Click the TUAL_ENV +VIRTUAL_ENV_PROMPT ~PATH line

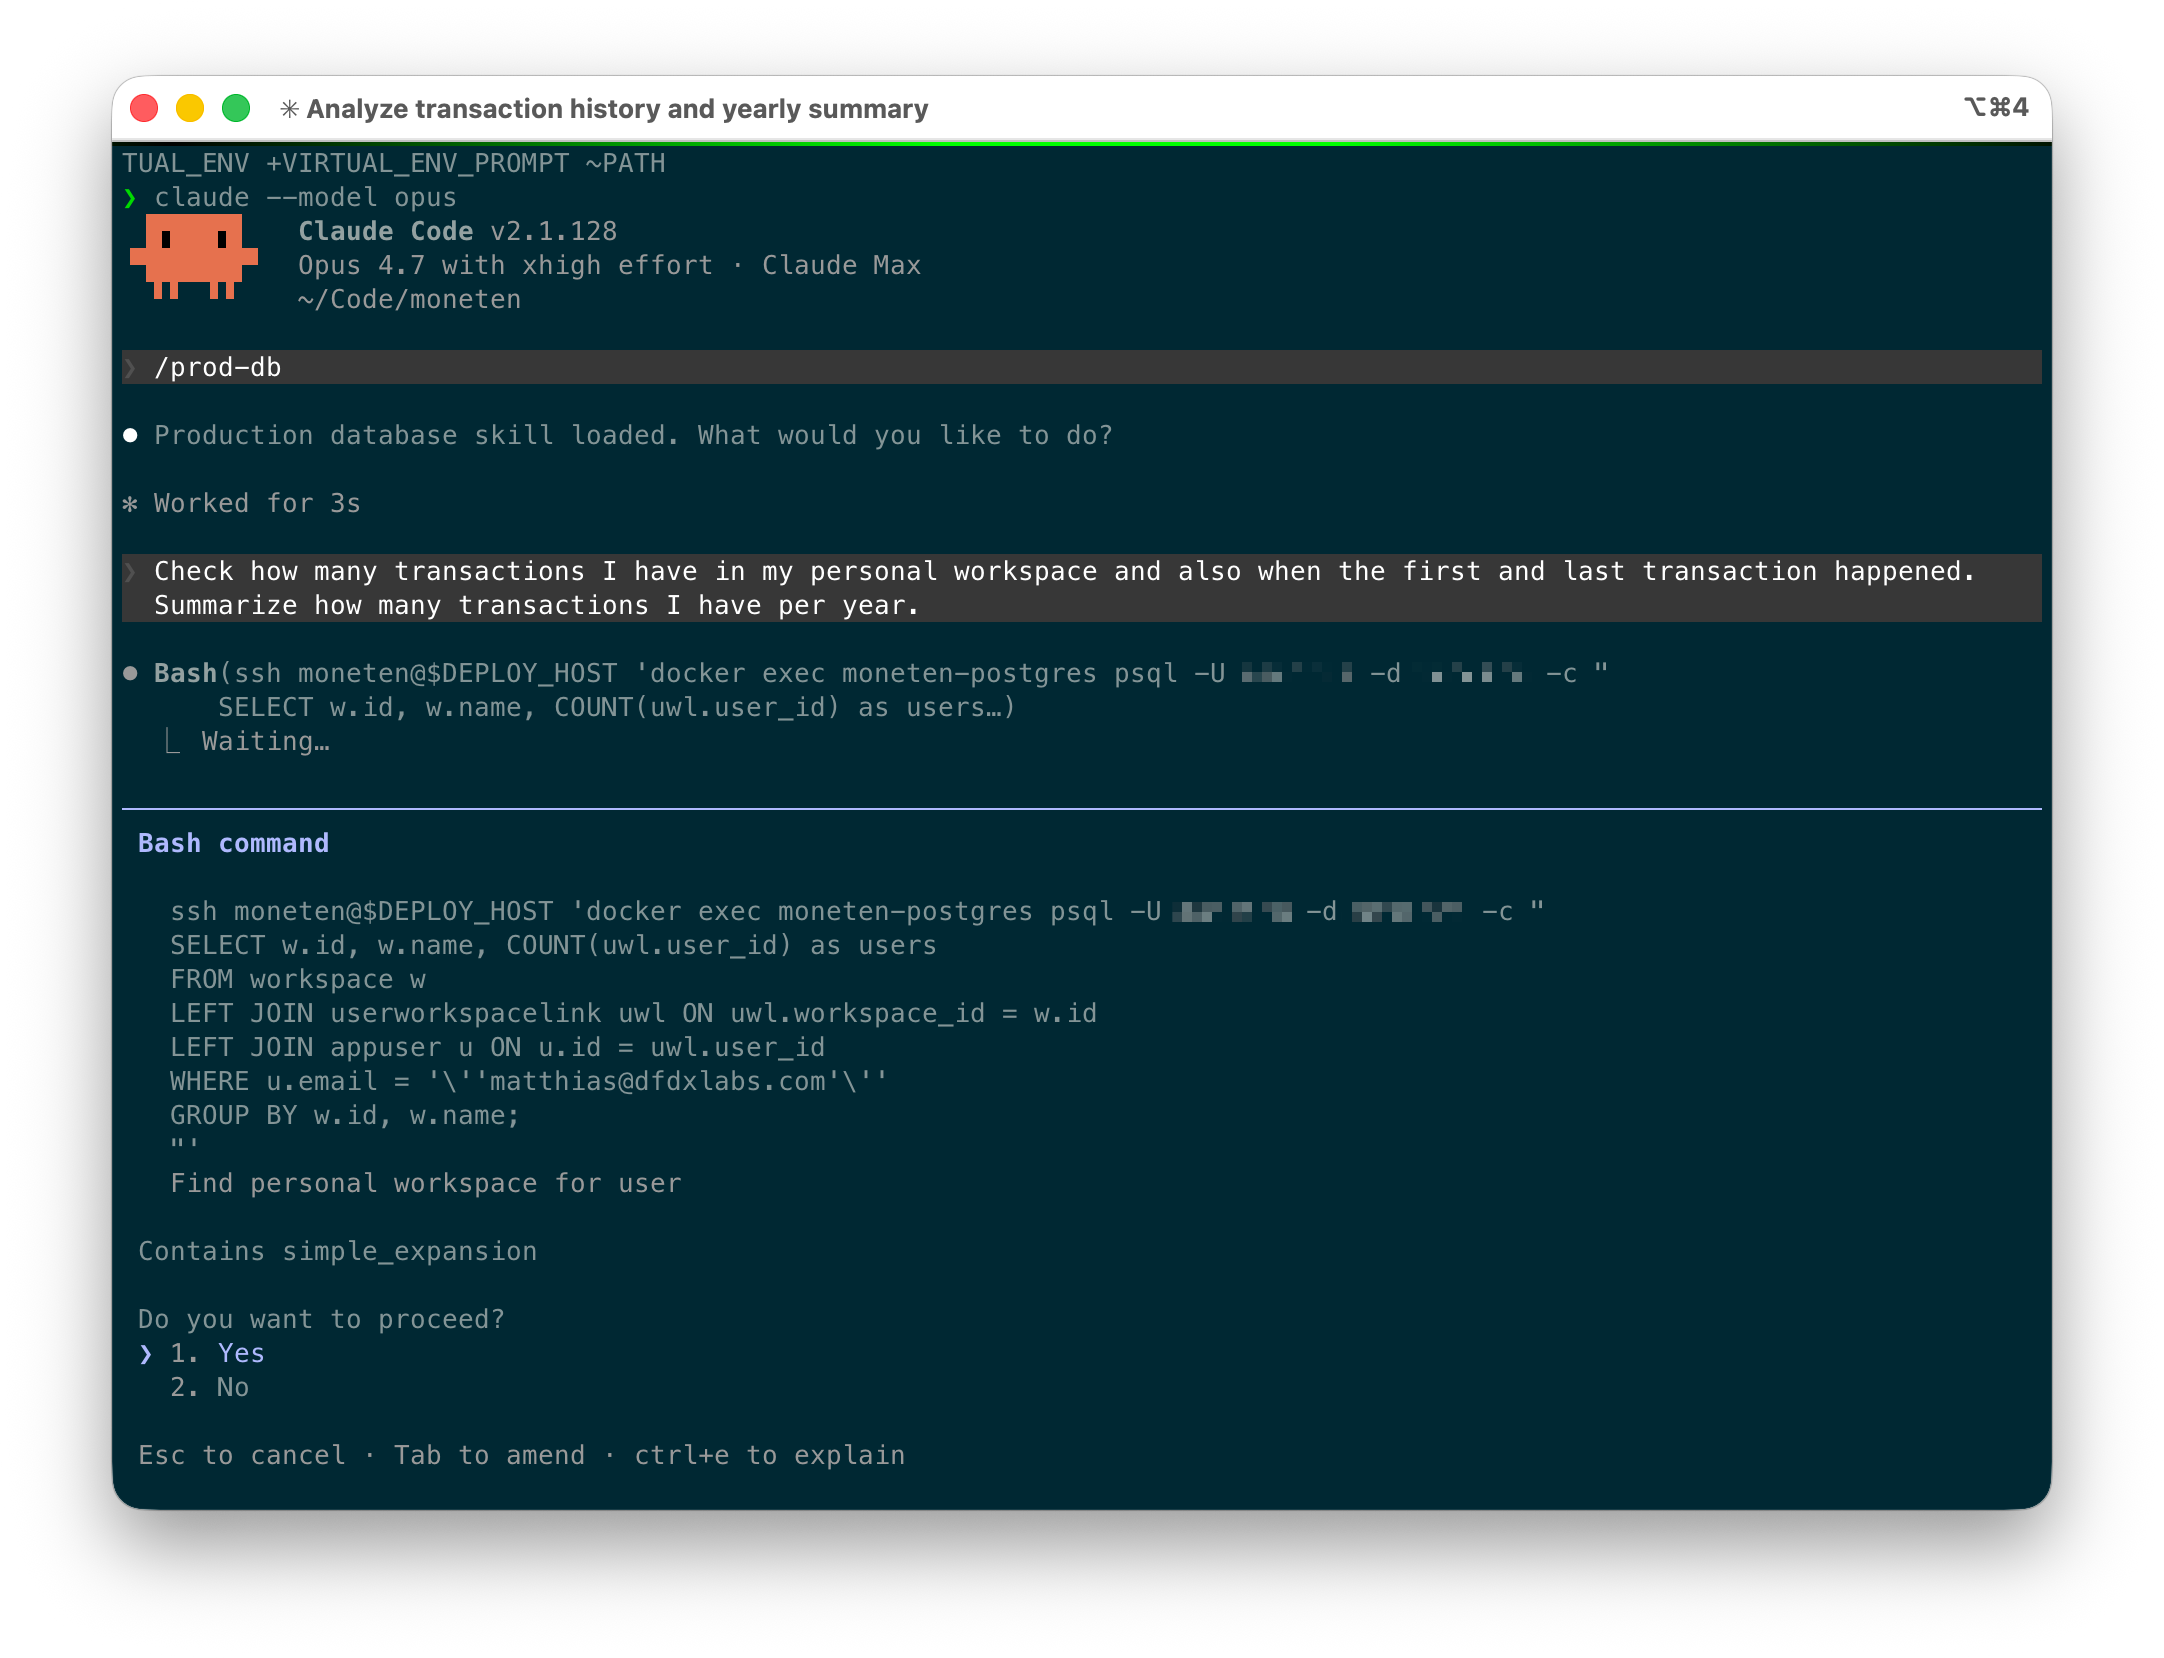point(393,163)
